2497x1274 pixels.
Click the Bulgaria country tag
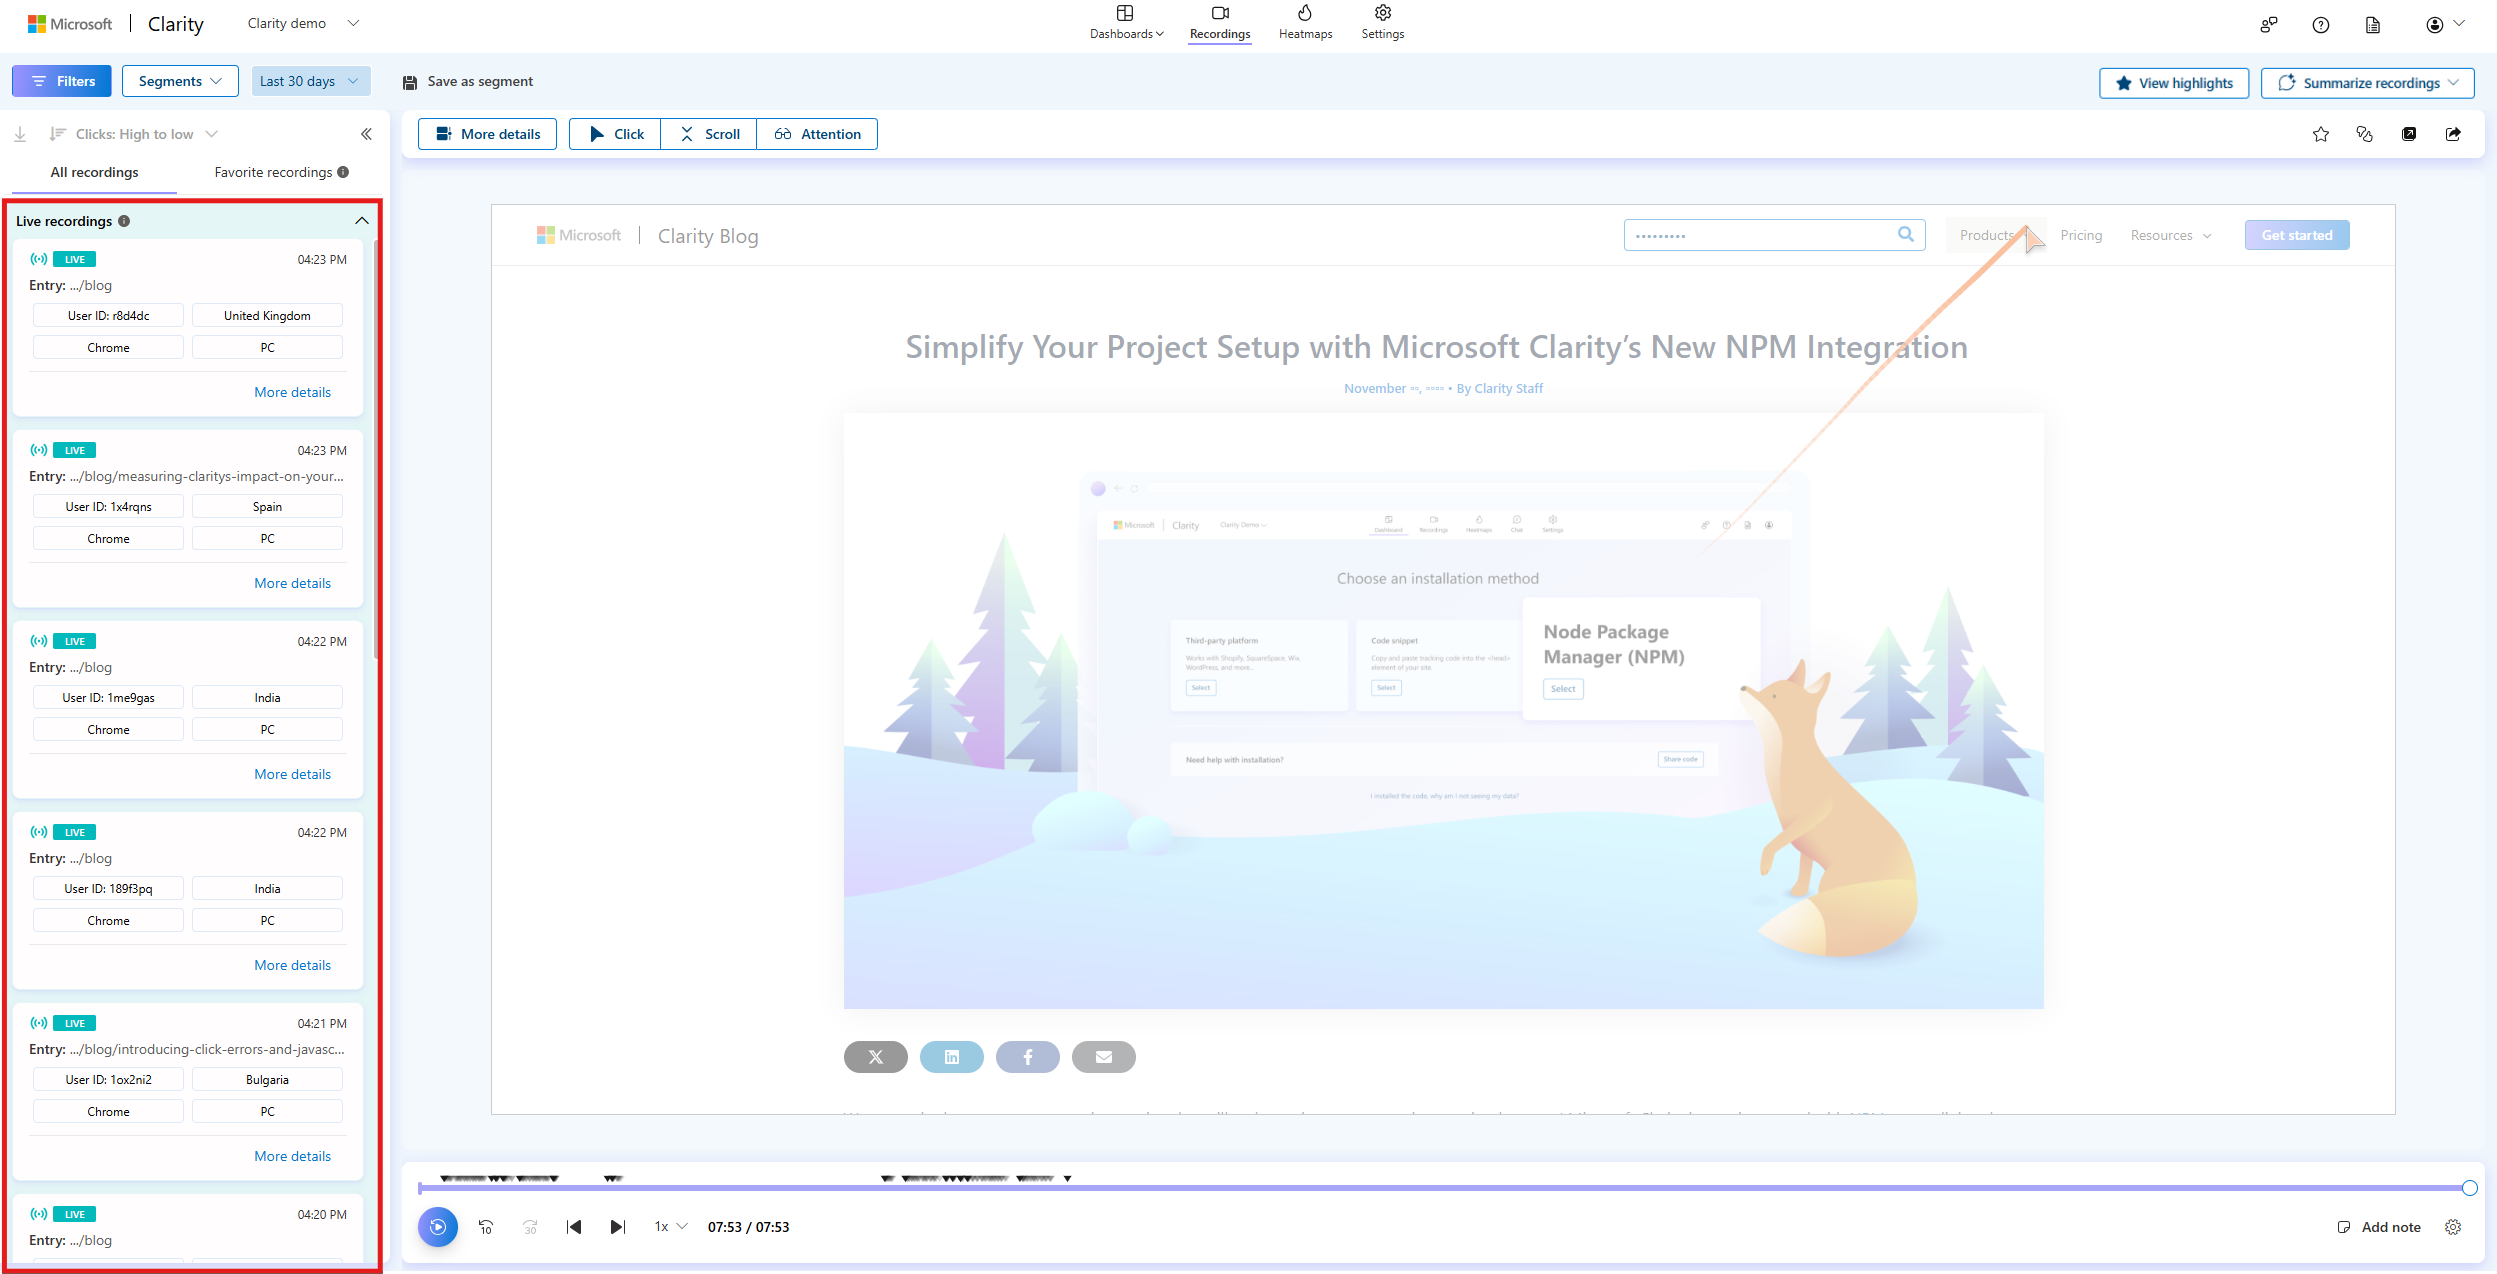coord(267,1080)
